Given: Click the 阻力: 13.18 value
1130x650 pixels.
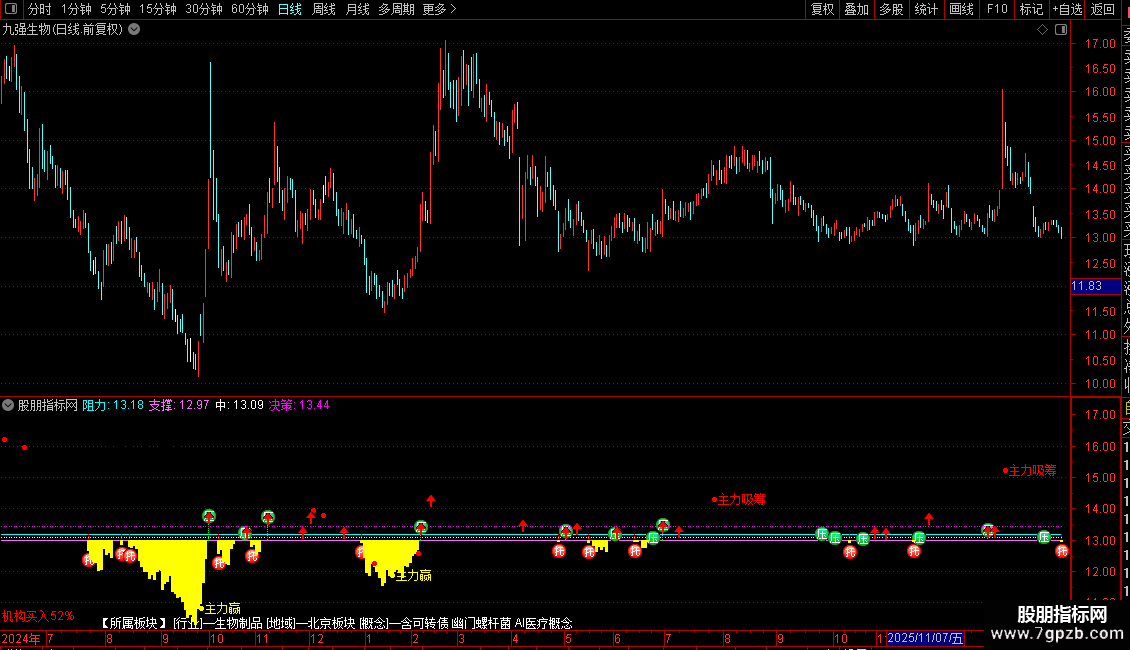Looking at the screenshot, I should tap(113, 405).
